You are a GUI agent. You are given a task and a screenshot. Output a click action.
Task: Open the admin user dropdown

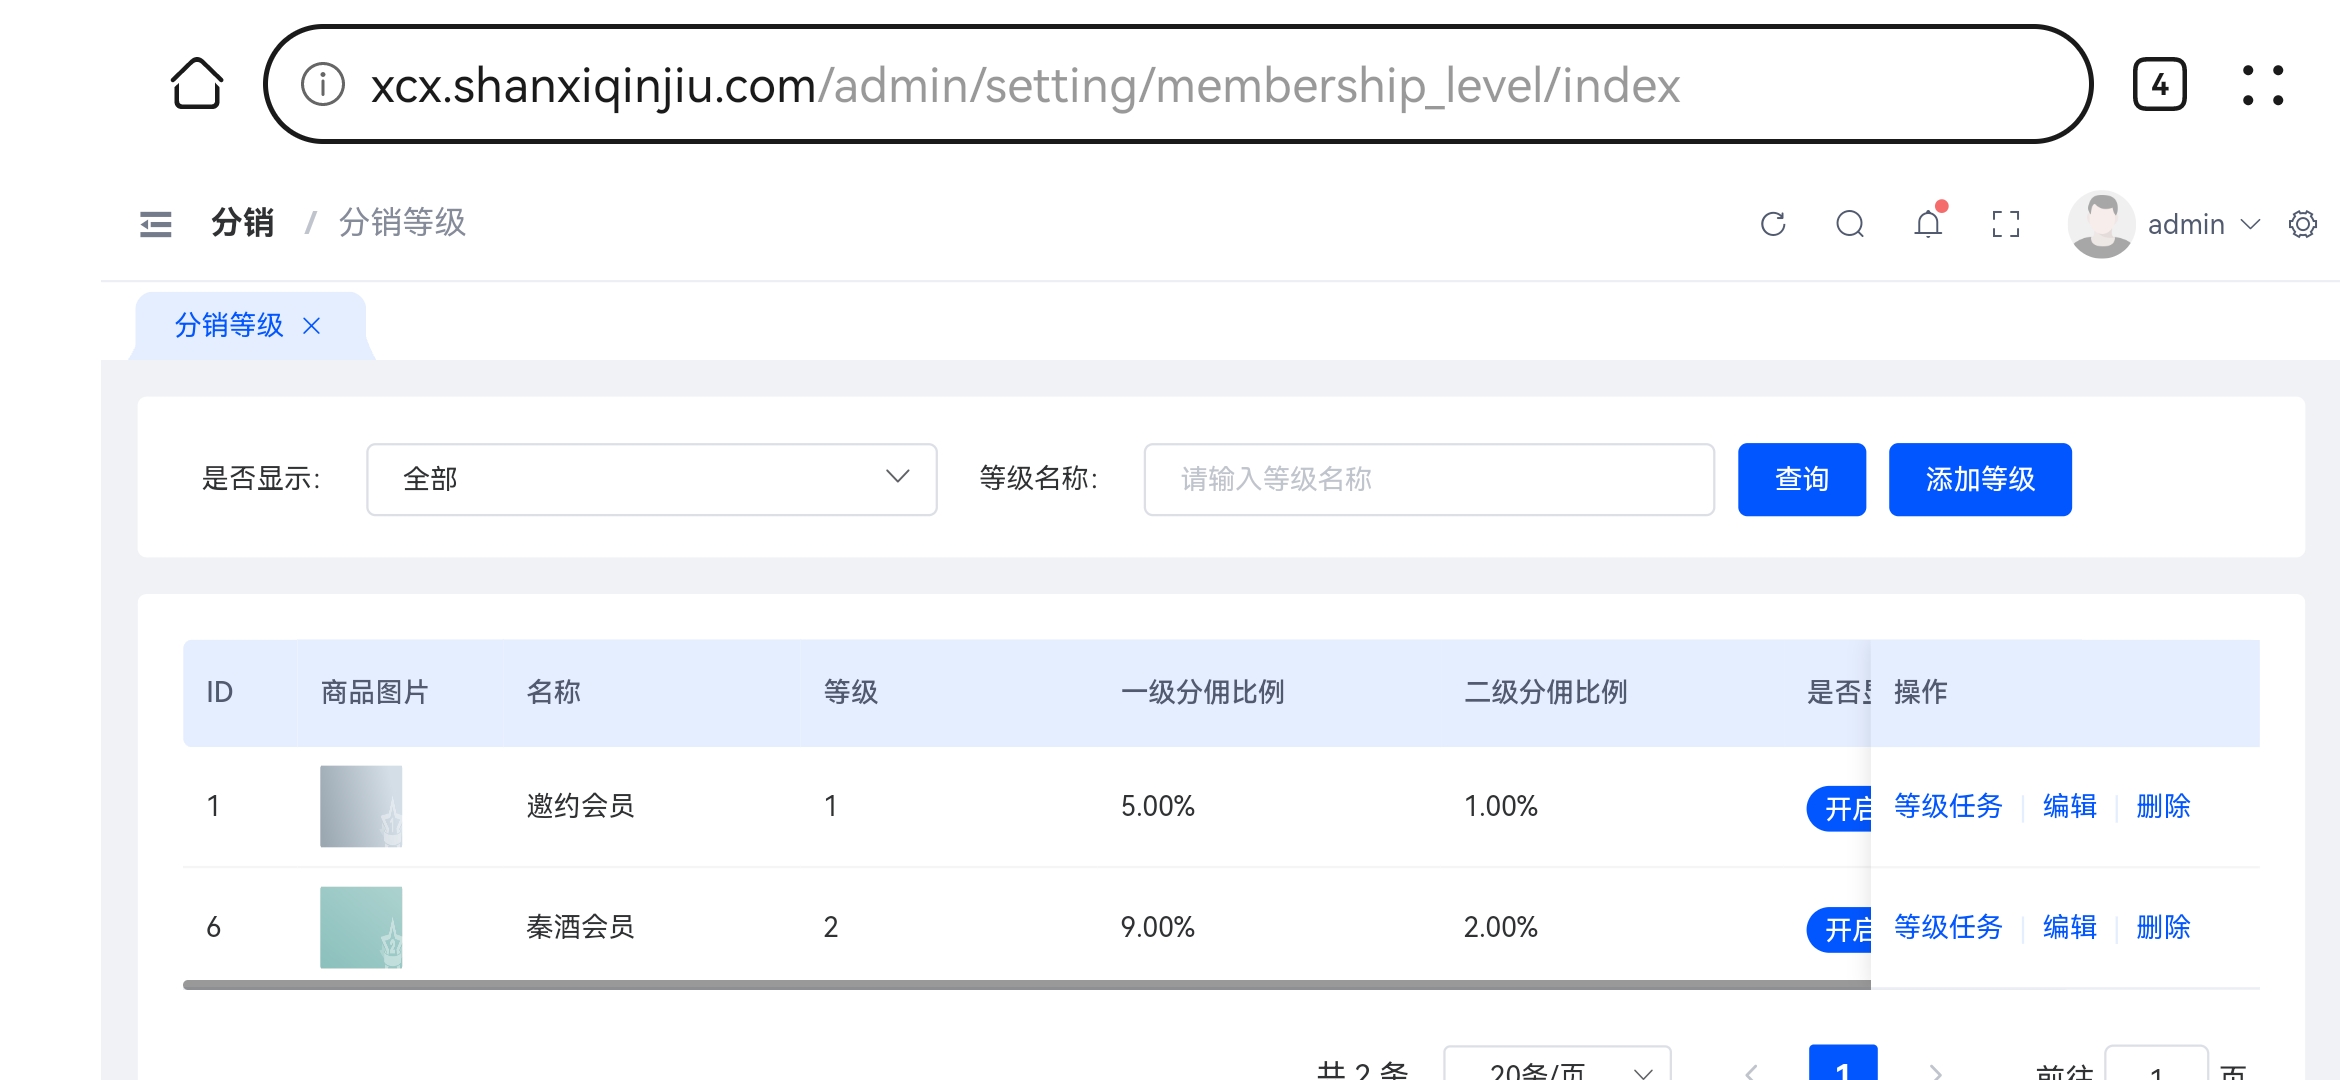(2165, 224)
